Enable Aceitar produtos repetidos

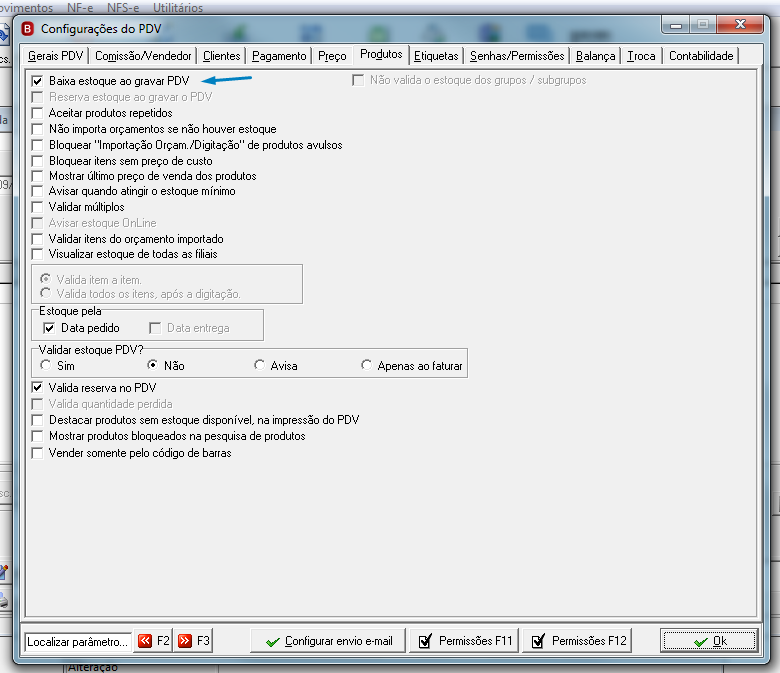coord(37,113)
